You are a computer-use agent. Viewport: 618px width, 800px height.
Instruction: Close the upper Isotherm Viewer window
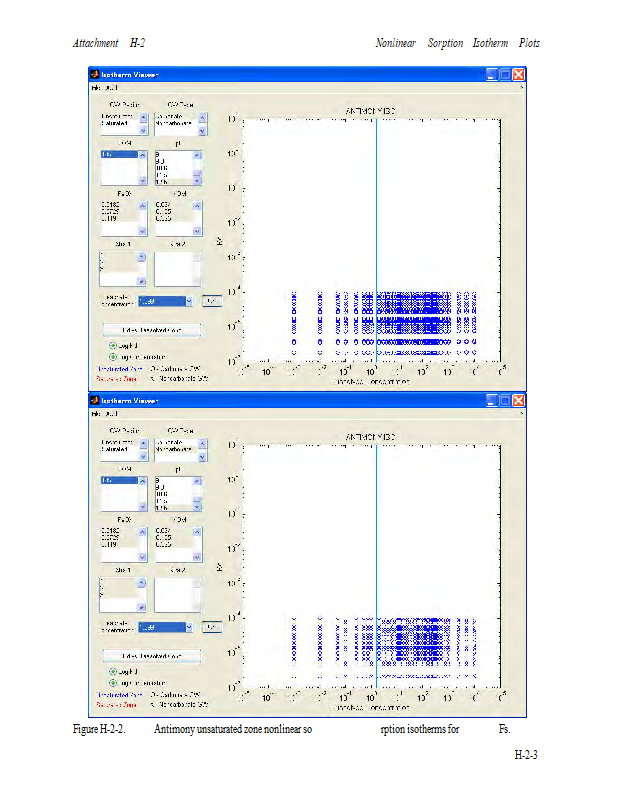pyautogui.click(x=519, y=74)
